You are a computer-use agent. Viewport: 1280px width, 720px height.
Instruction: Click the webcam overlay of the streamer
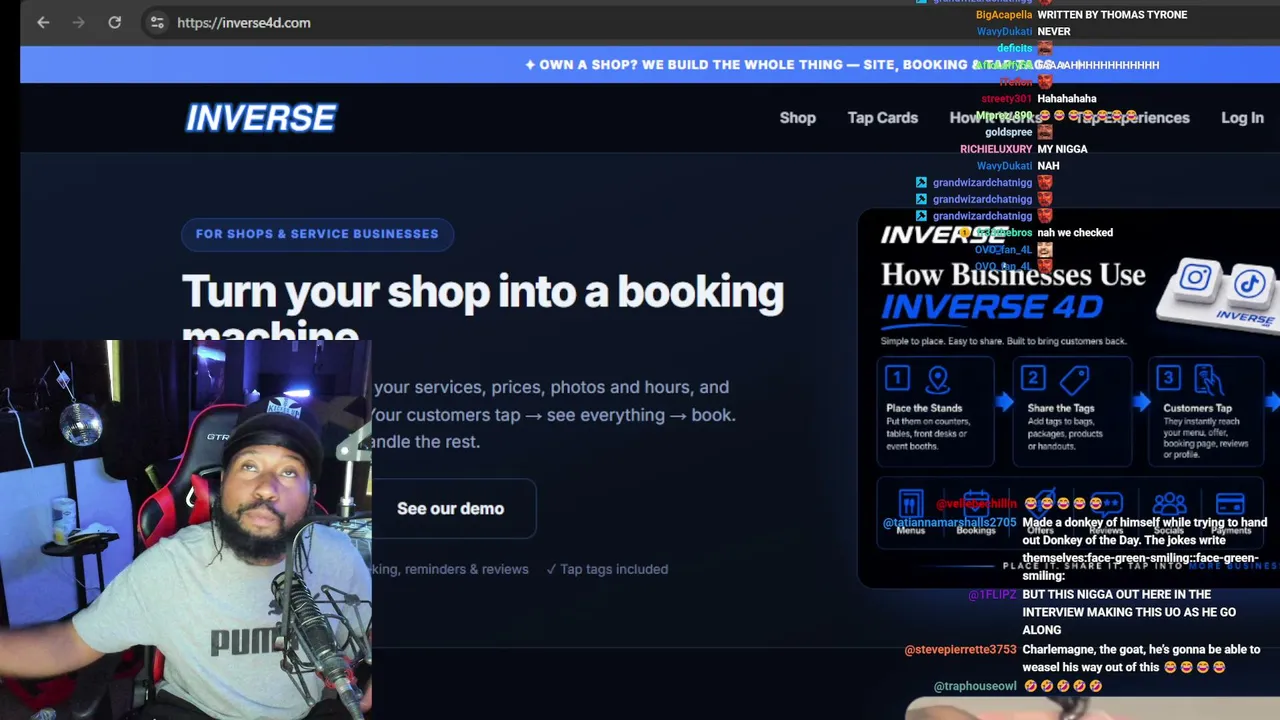(x=186, y=530)
